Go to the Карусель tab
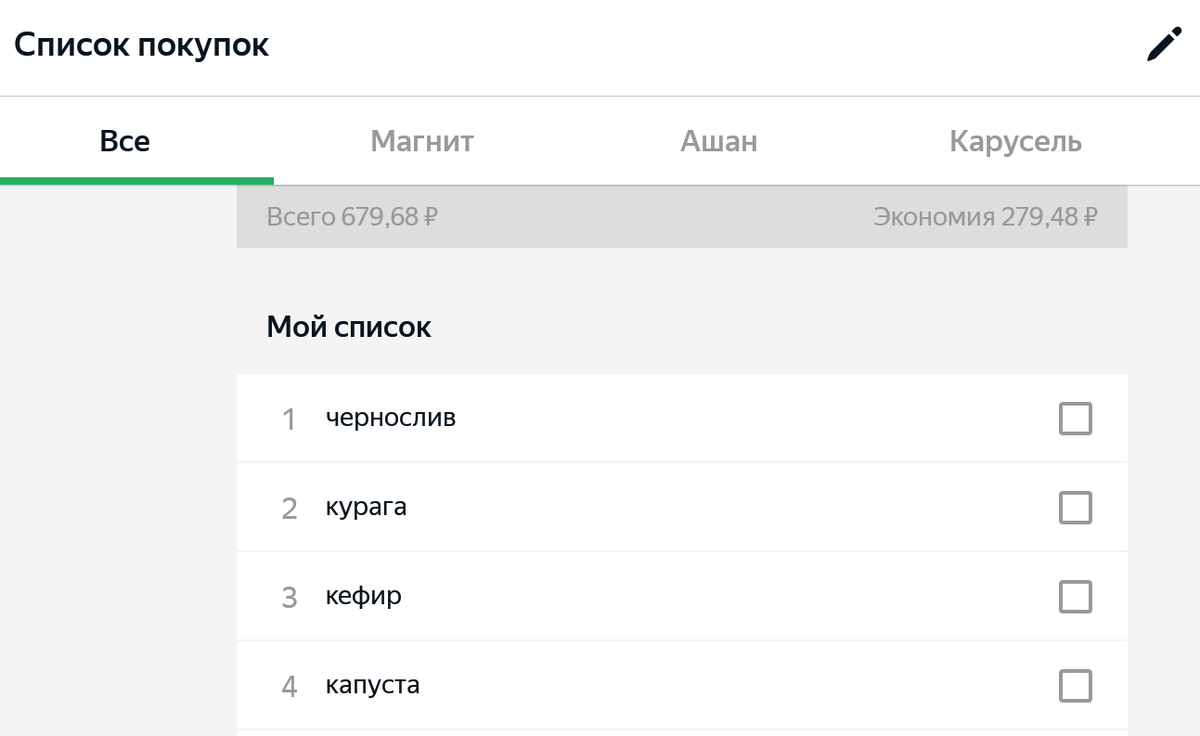The image size is (1200, 736). click(x=1016, y=141)
